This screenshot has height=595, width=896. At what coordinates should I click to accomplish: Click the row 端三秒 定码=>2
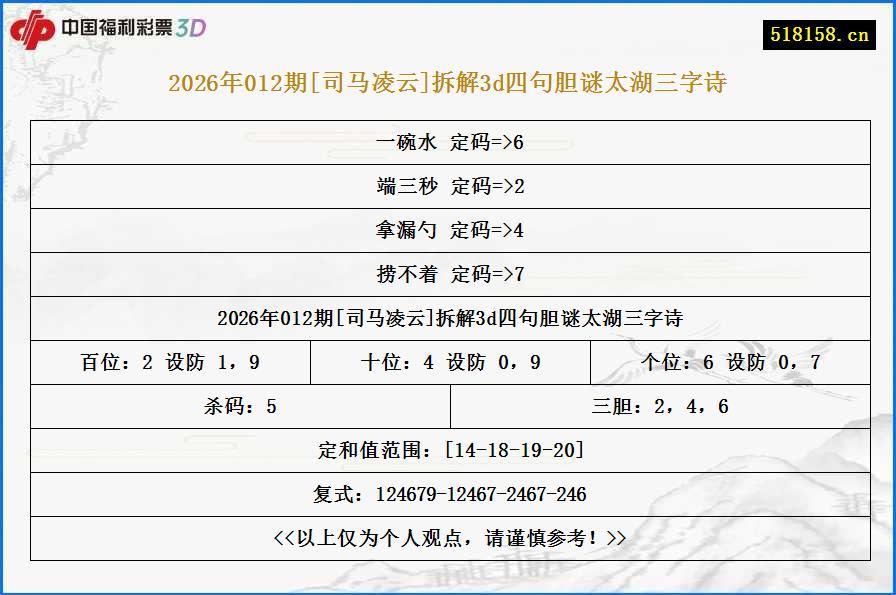tap(450, 186)
